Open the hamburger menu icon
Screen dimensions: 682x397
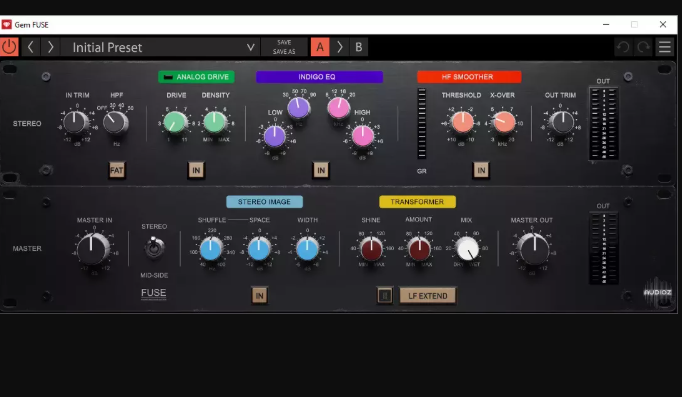[665, 47]
